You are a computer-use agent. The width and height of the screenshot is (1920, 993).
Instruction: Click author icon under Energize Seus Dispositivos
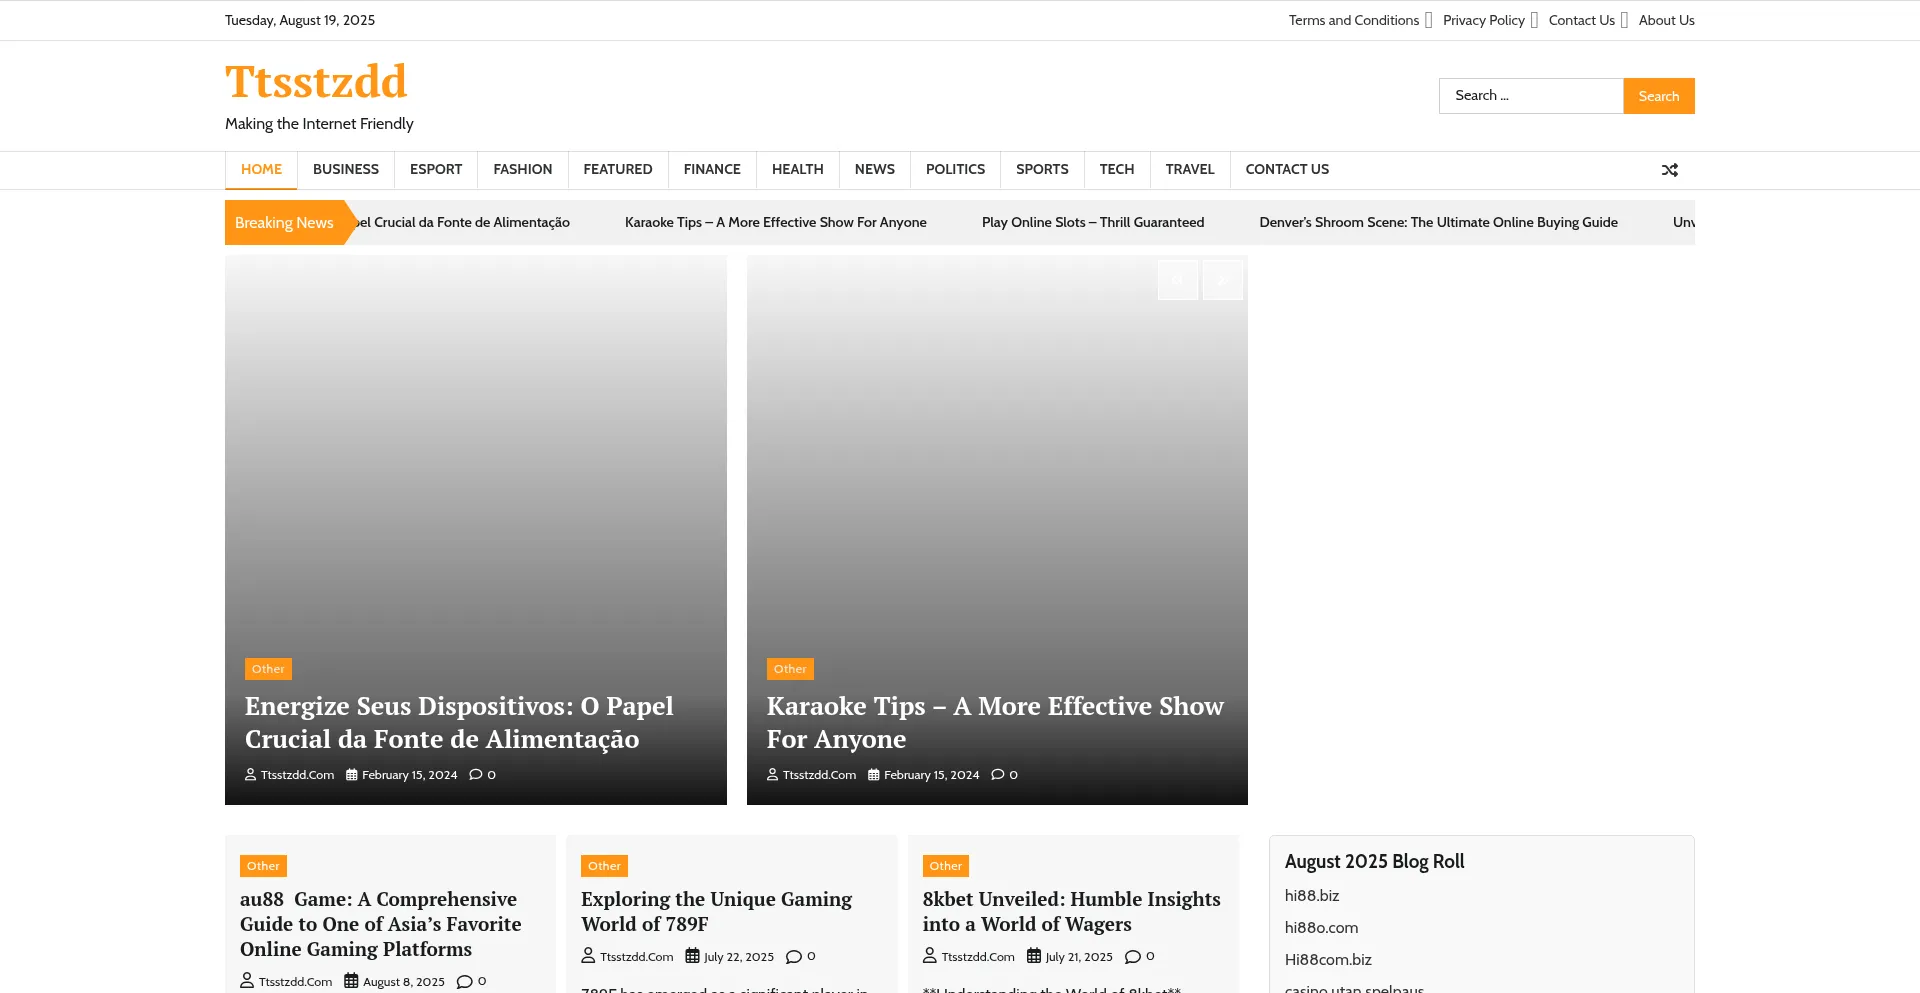pyautogui.click(x=250, y=774)
